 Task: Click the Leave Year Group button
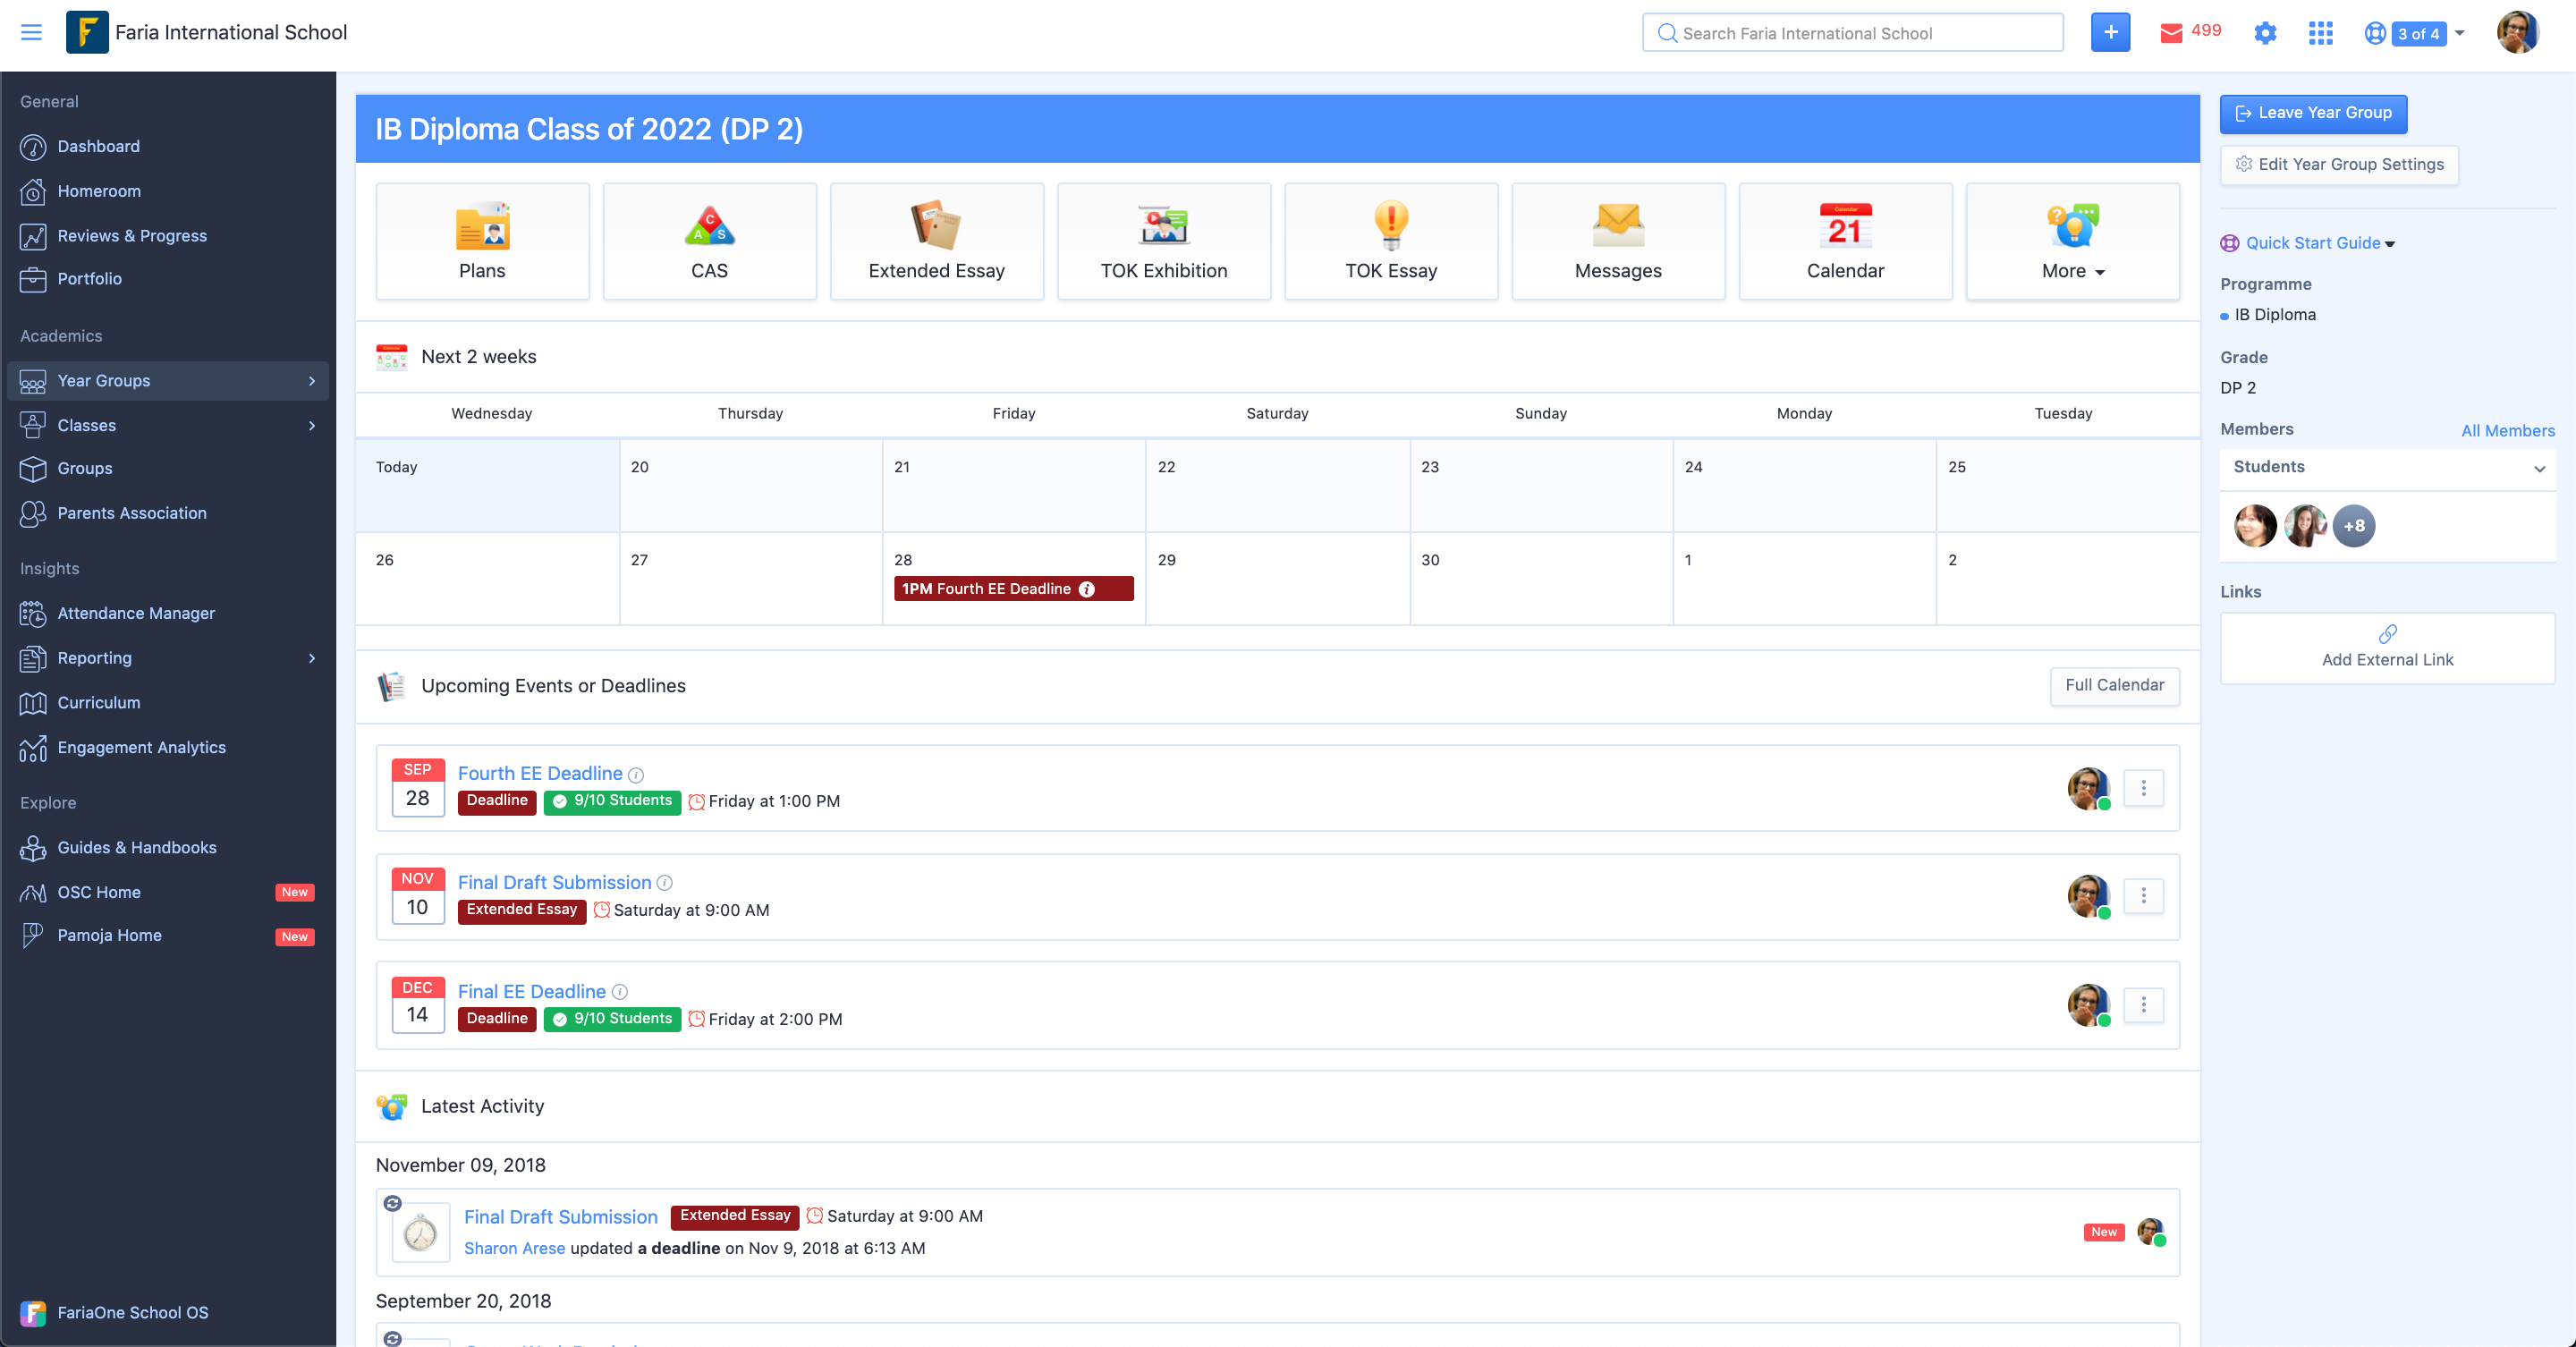(x=2312, y=113)
